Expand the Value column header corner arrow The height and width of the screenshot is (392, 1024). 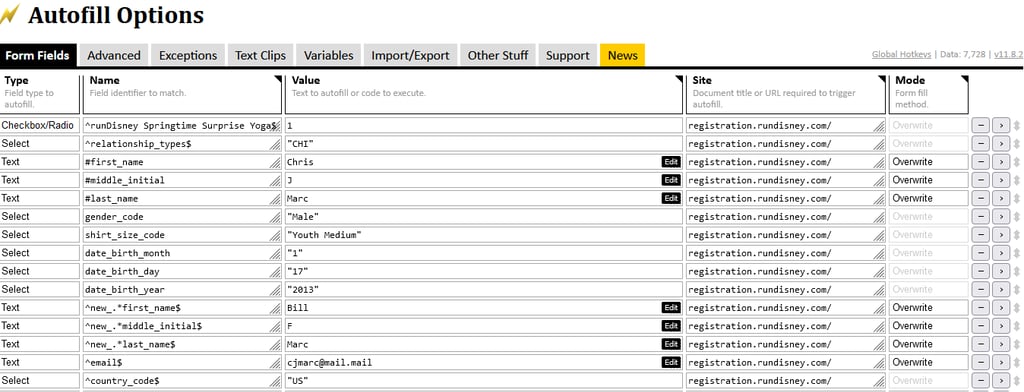coord(679,79)
